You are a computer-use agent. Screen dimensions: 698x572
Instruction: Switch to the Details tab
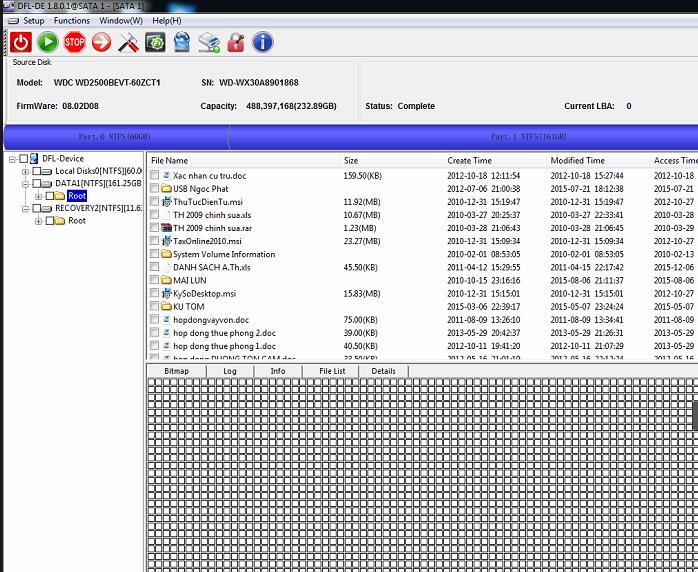(384, 371)
